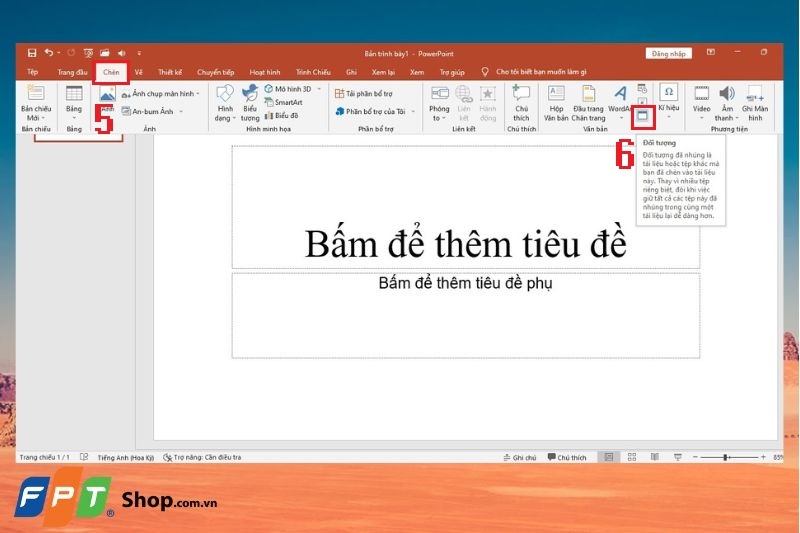Image resolution: width=800 pixels, height=533 pixels.
Task: Switch to the Trang đầu tab
Action: coord(72,72)
